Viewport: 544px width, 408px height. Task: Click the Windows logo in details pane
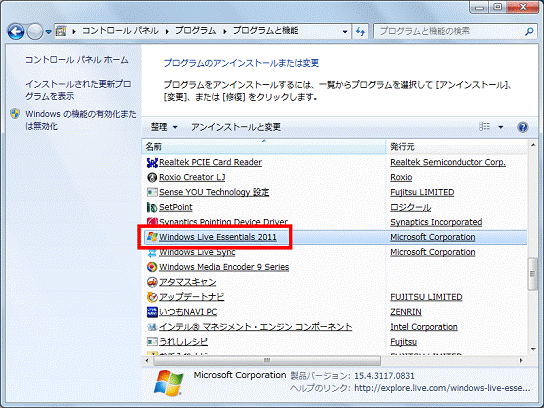click(x=169, y=383)
